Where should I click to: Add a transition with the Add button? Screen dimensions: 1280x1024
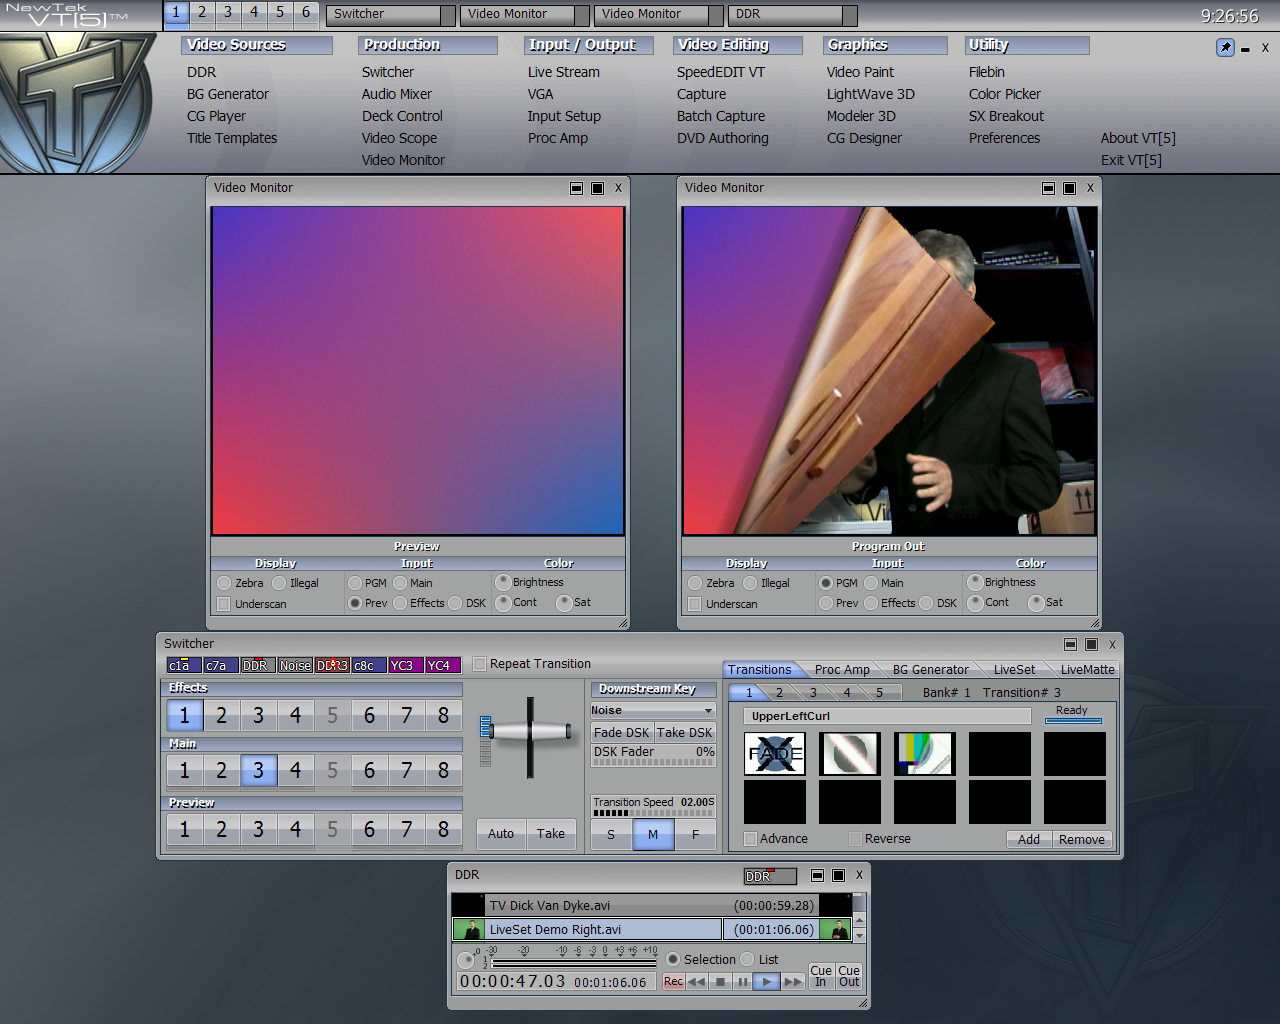pyautogui.click(x=1029, y=840)
